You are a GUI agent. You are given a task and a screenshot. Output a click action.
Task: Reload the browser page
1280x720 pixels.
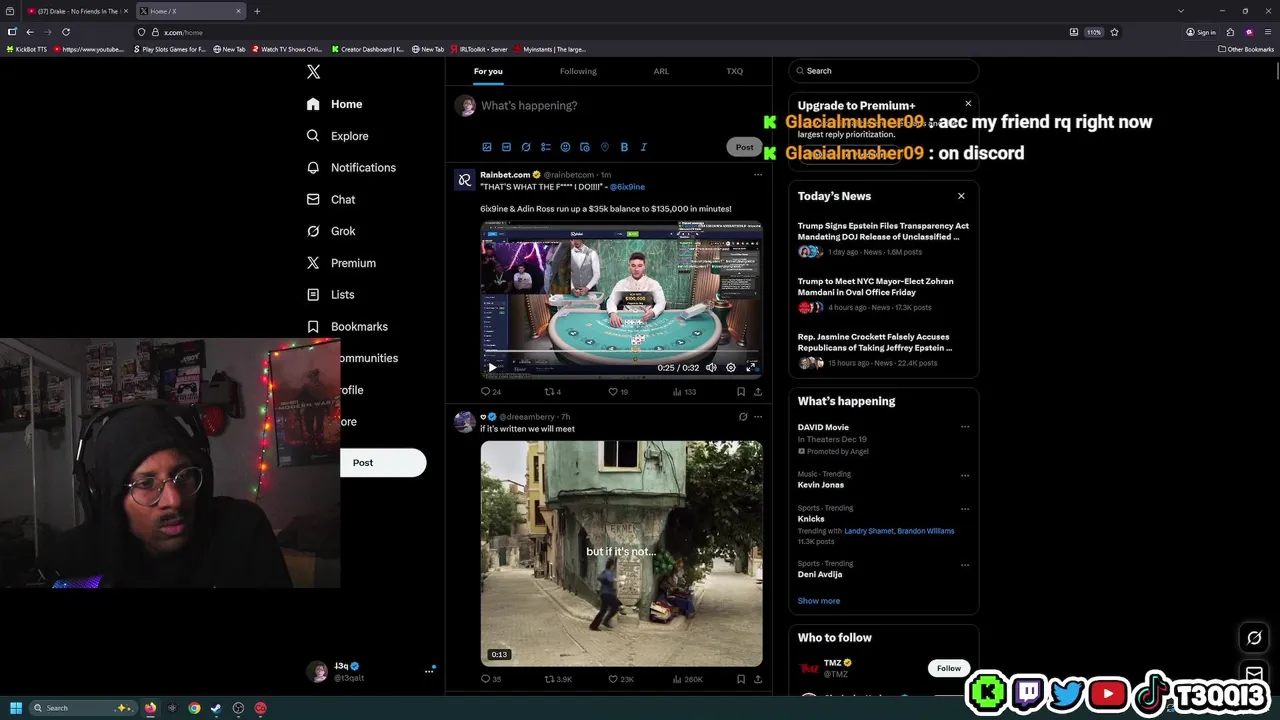coord(66,32)
